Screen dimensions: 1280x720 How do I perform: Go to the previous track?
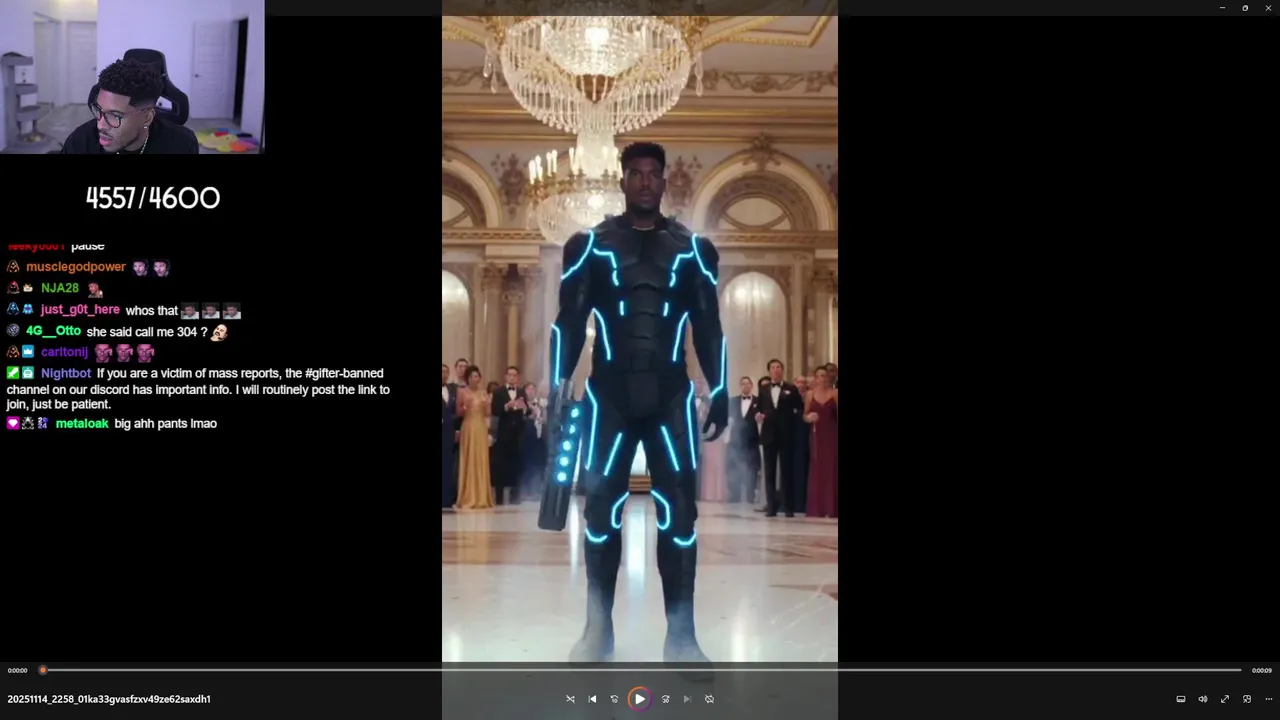tap(592, 699)
